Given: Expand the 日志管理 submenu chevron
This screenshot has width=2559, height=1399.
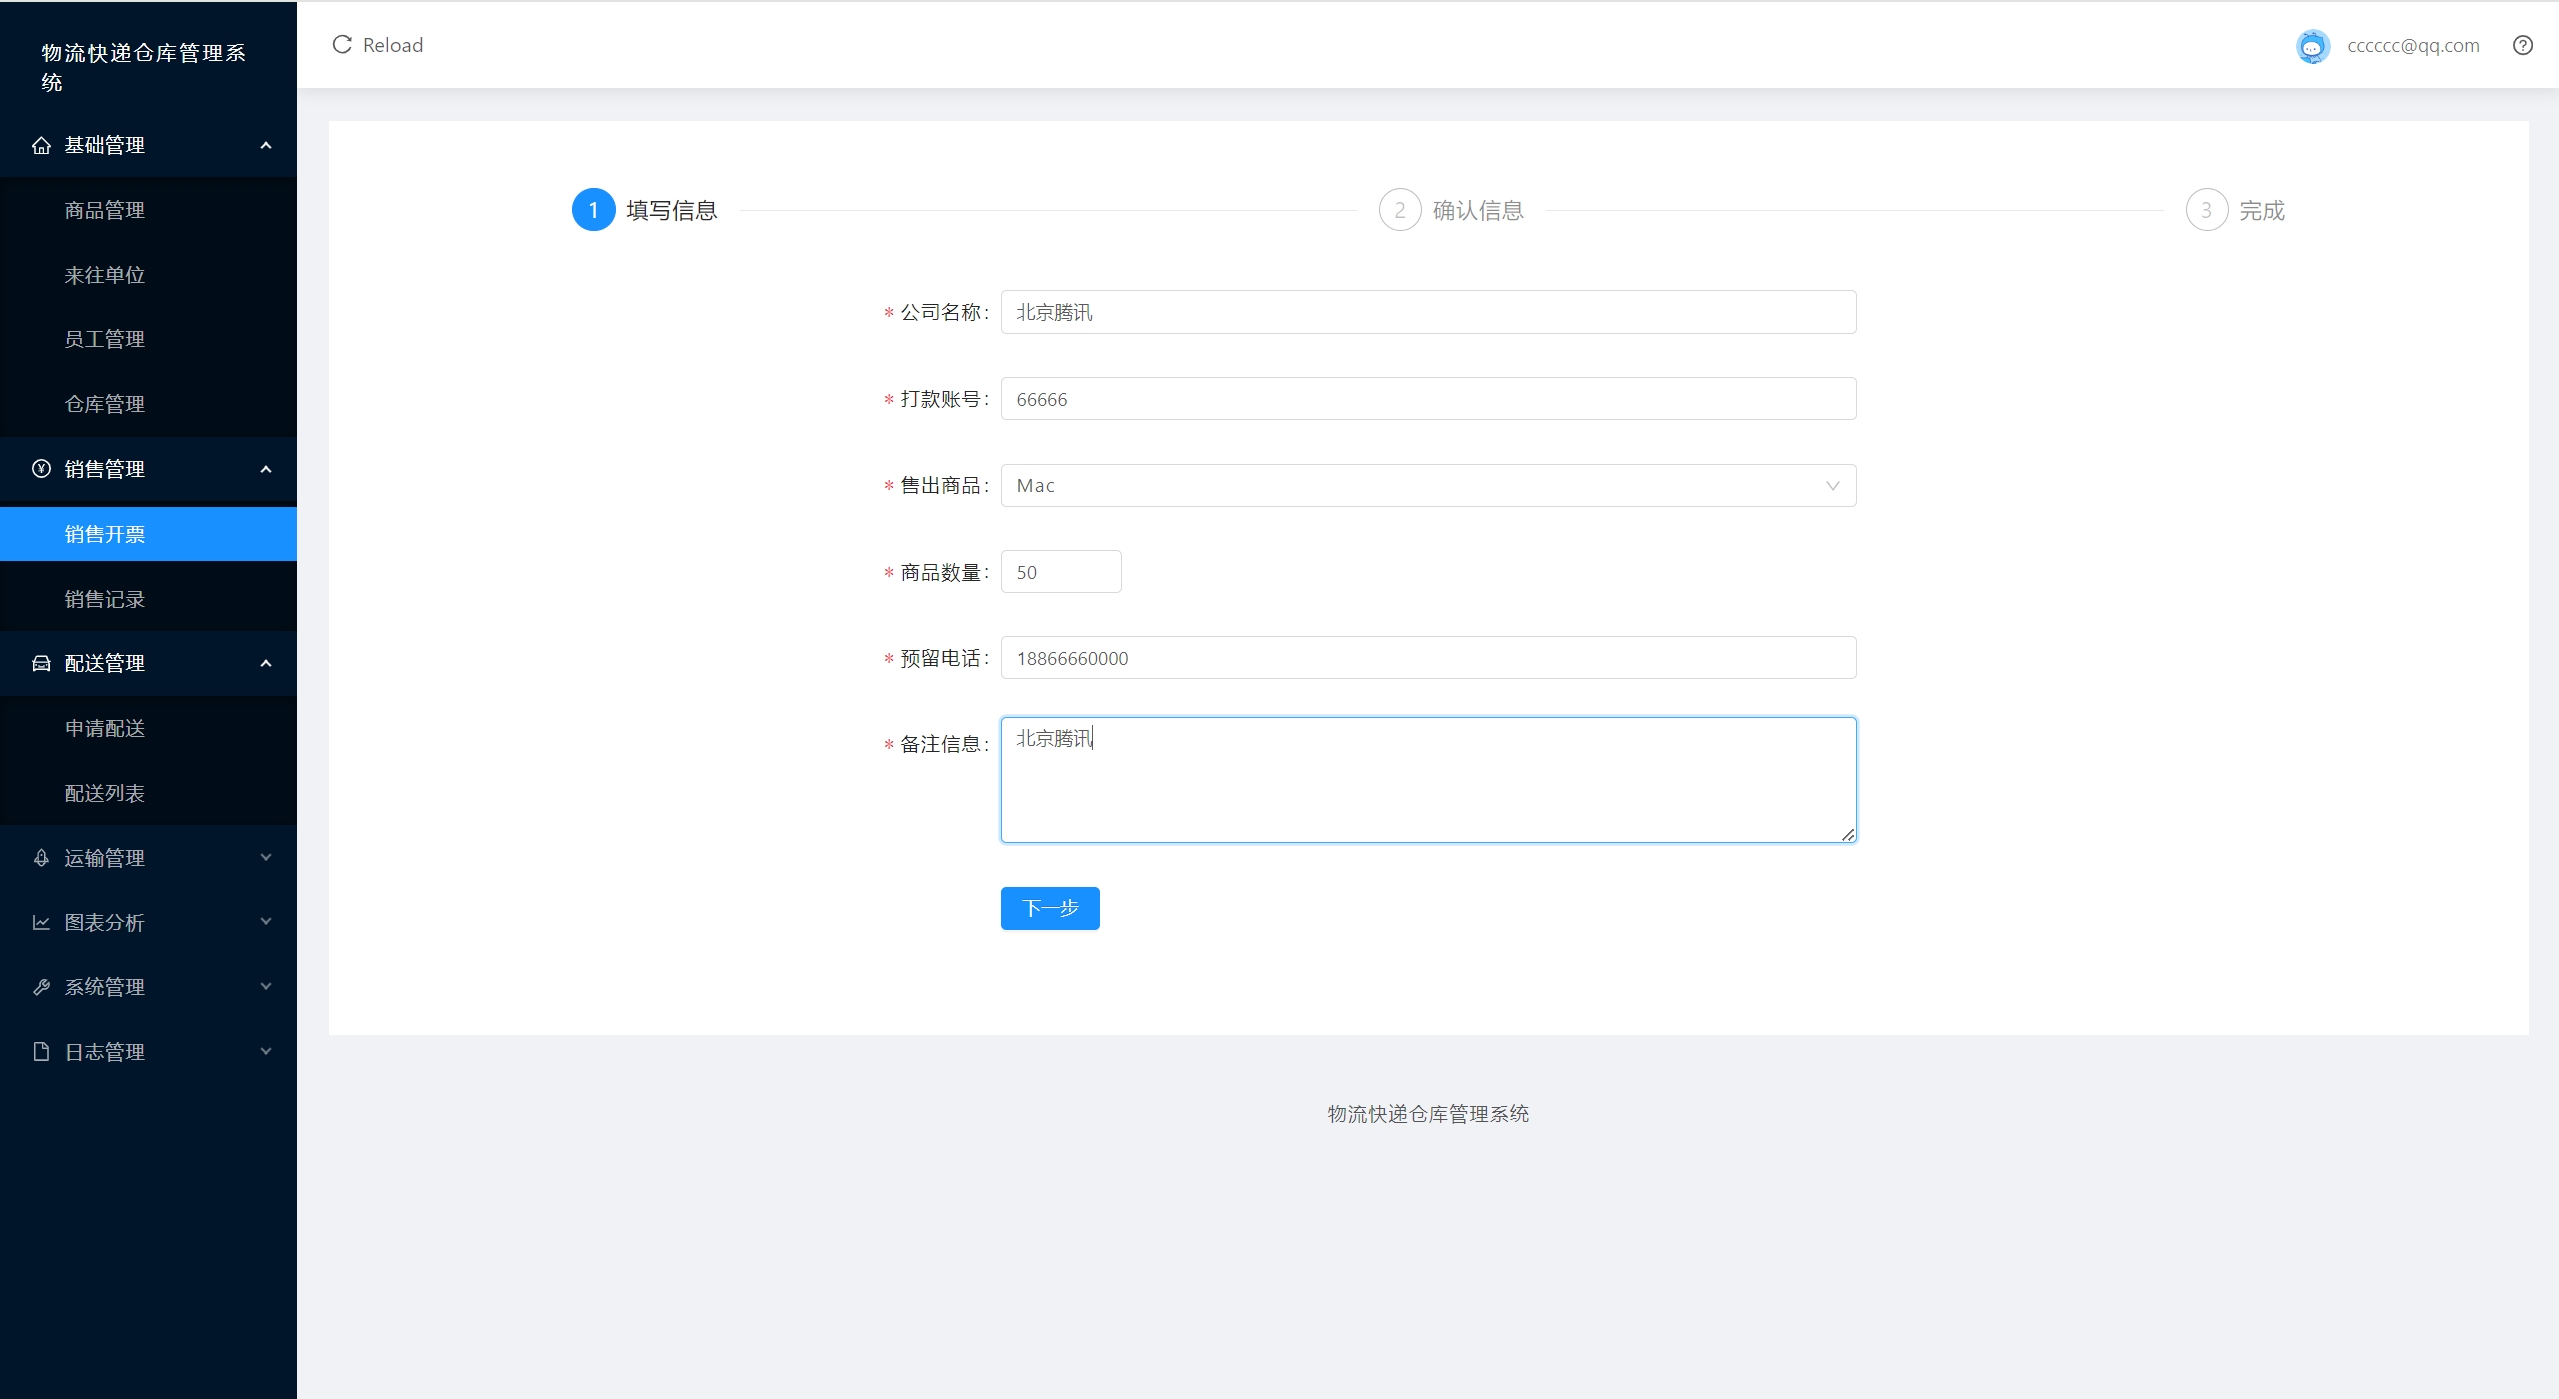Looking at the screenshot, I should coord(266,1051).
